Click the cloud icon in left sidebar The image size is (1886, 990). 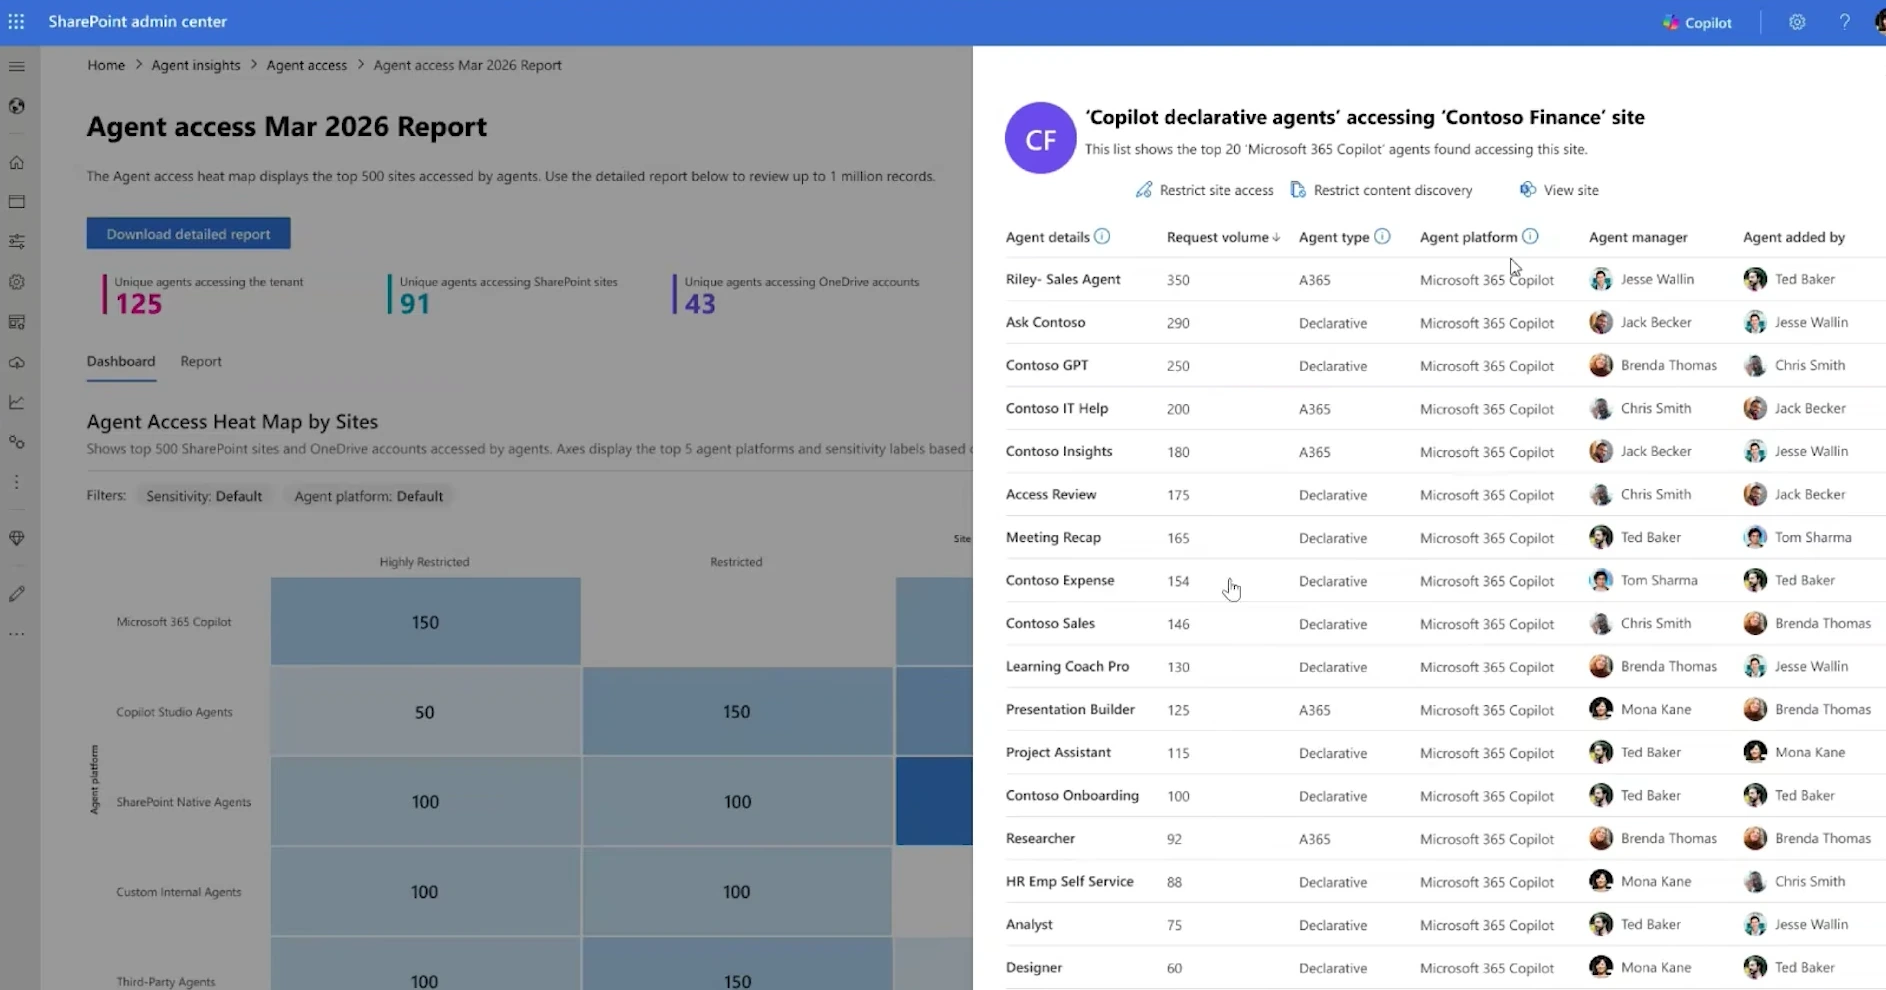tap(17, 362)
